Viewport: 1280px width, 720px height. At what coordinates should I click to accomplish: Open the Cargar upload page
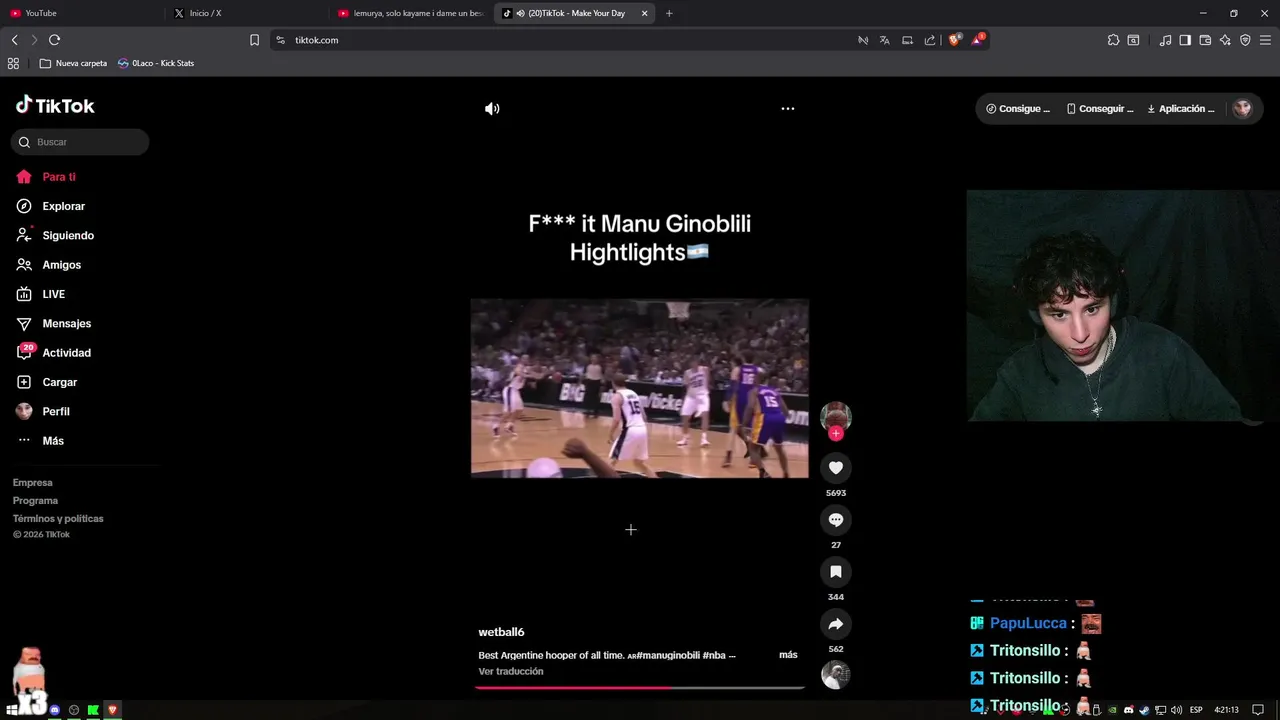pos(47,382)
